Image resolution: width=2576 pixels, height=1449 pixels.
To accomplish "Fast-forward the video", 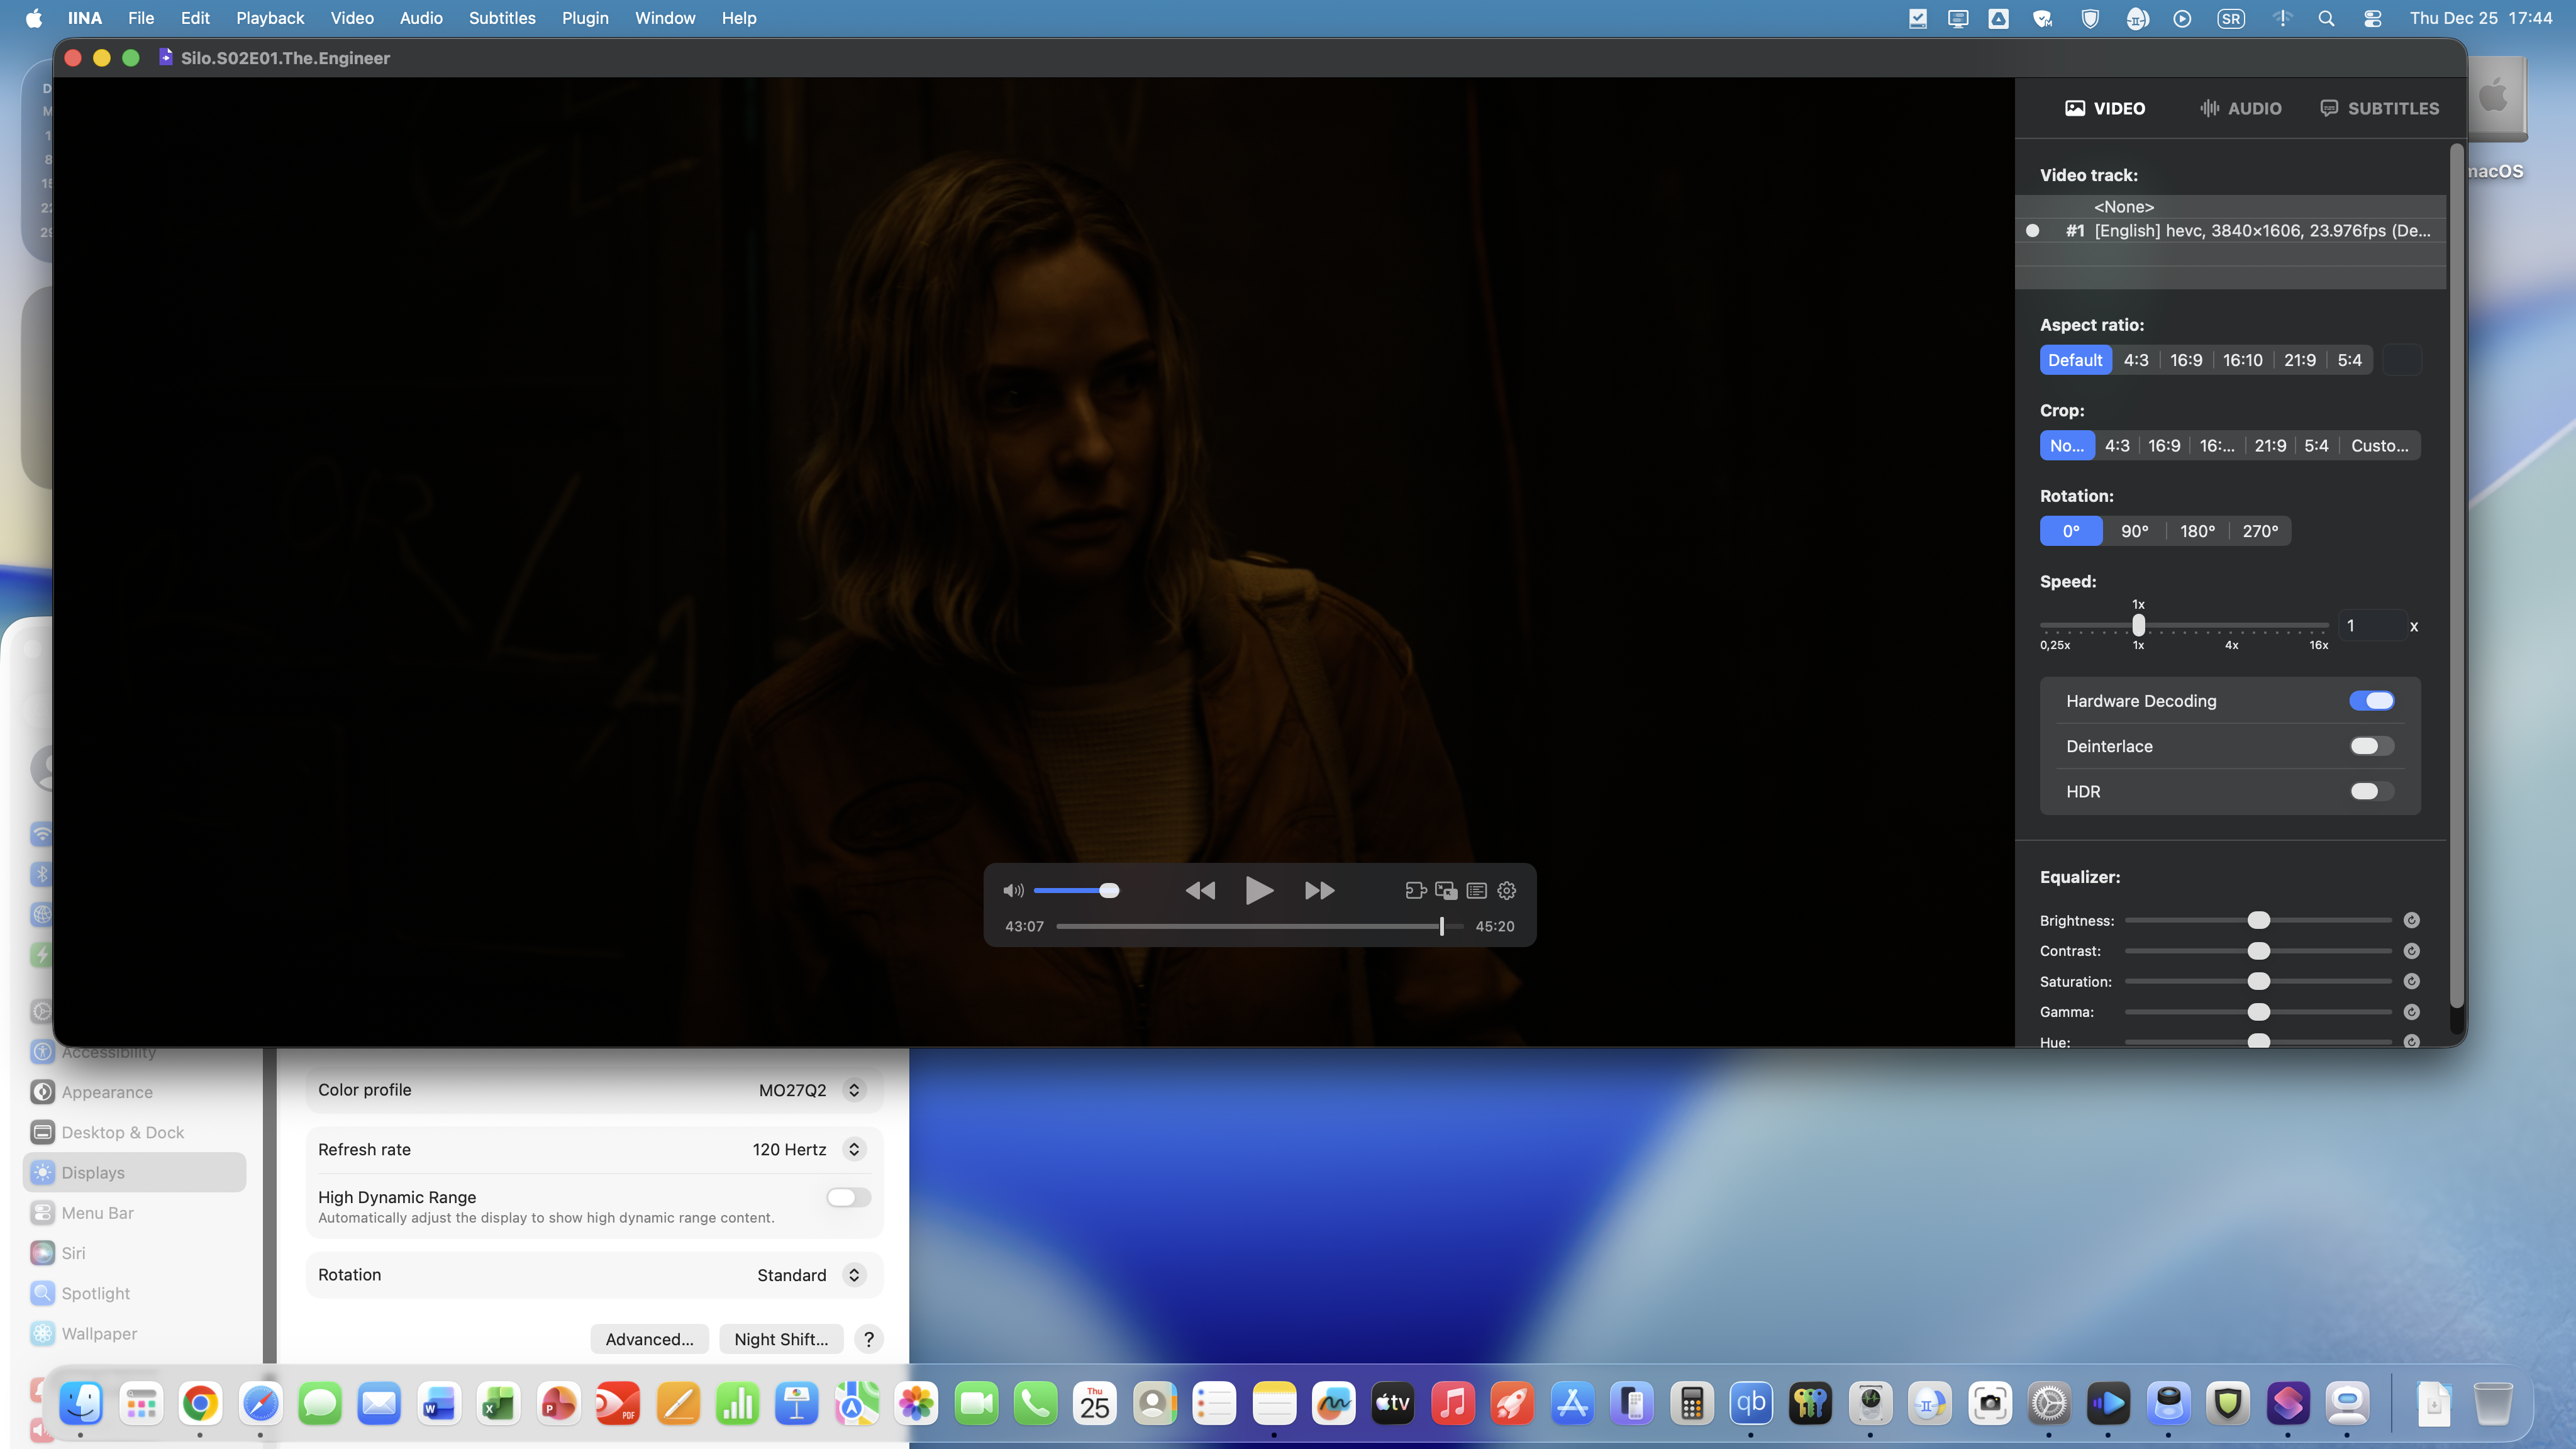I will pyautogui.click(x=1319, y=890).
